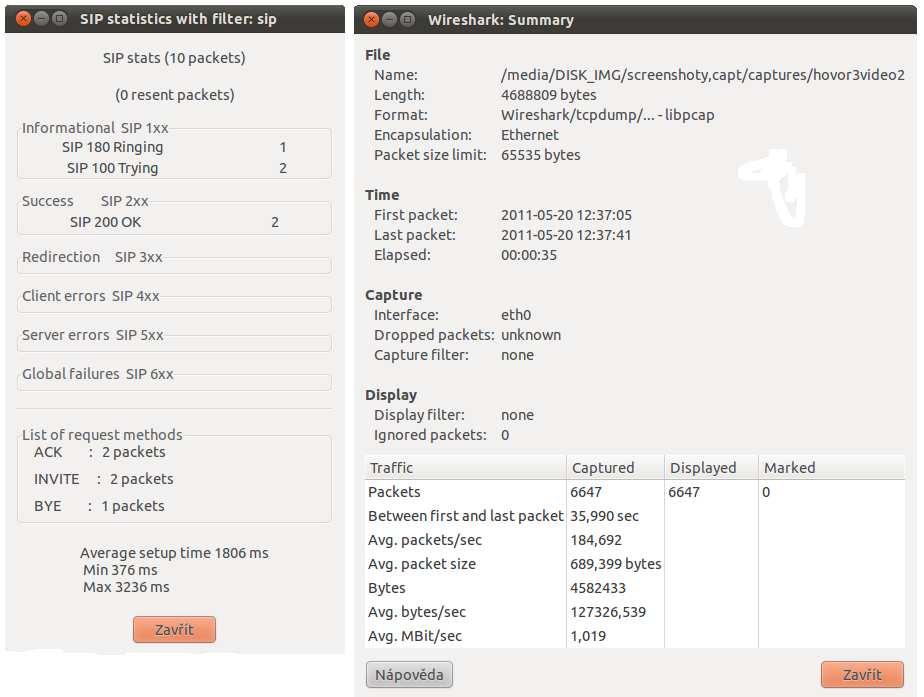
Task: Click last packet time '2011-05-20 12:37:41'
Action: click(566, 235)
